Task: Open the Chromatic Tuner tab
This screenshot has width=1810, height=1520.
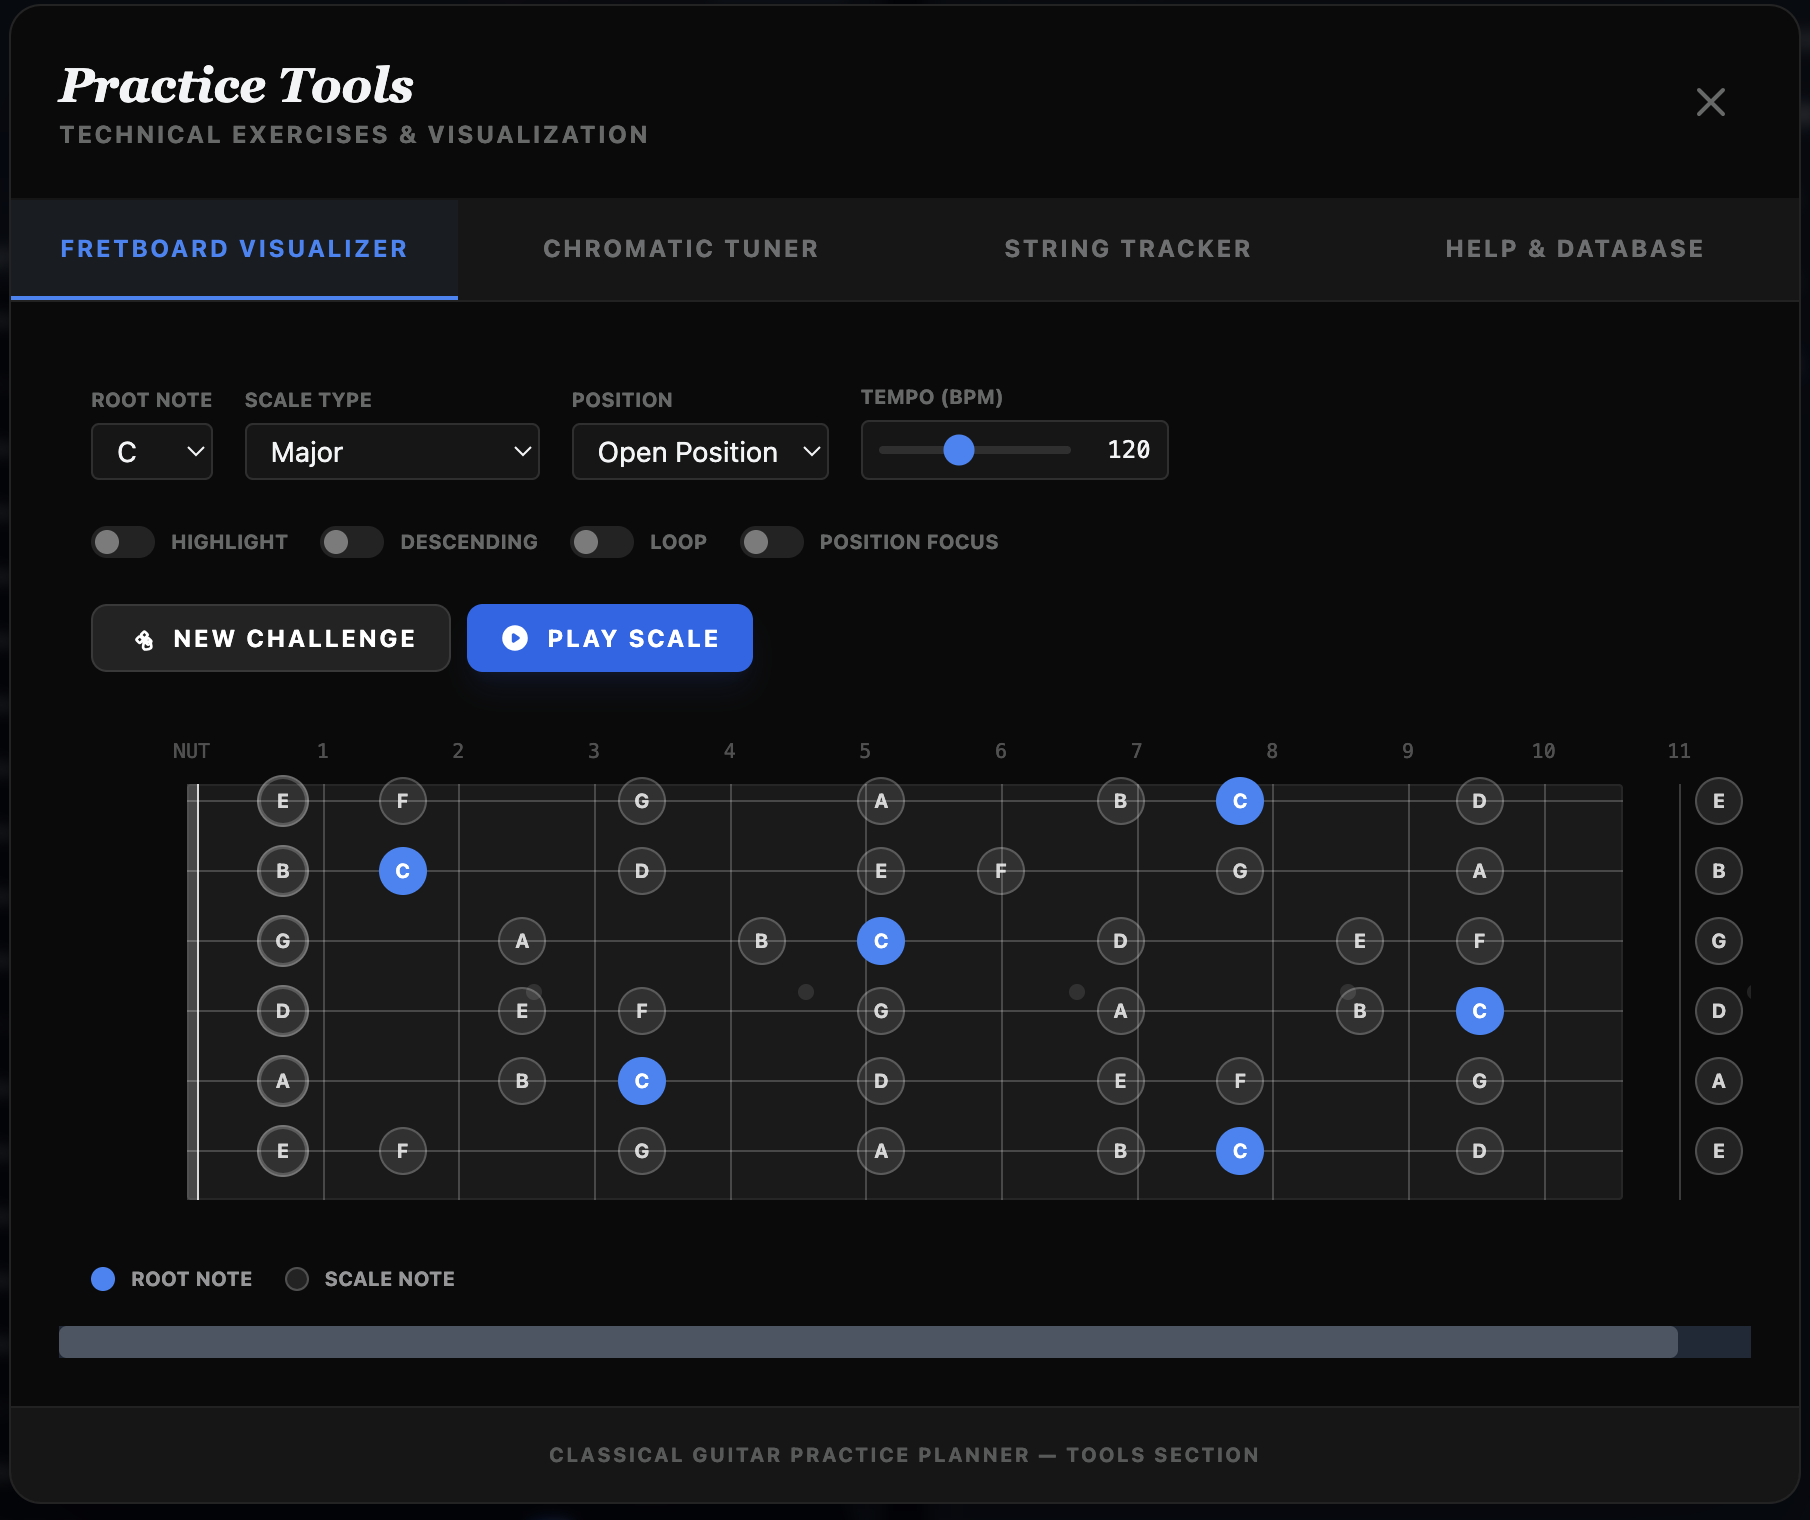Action: [681, 249]
